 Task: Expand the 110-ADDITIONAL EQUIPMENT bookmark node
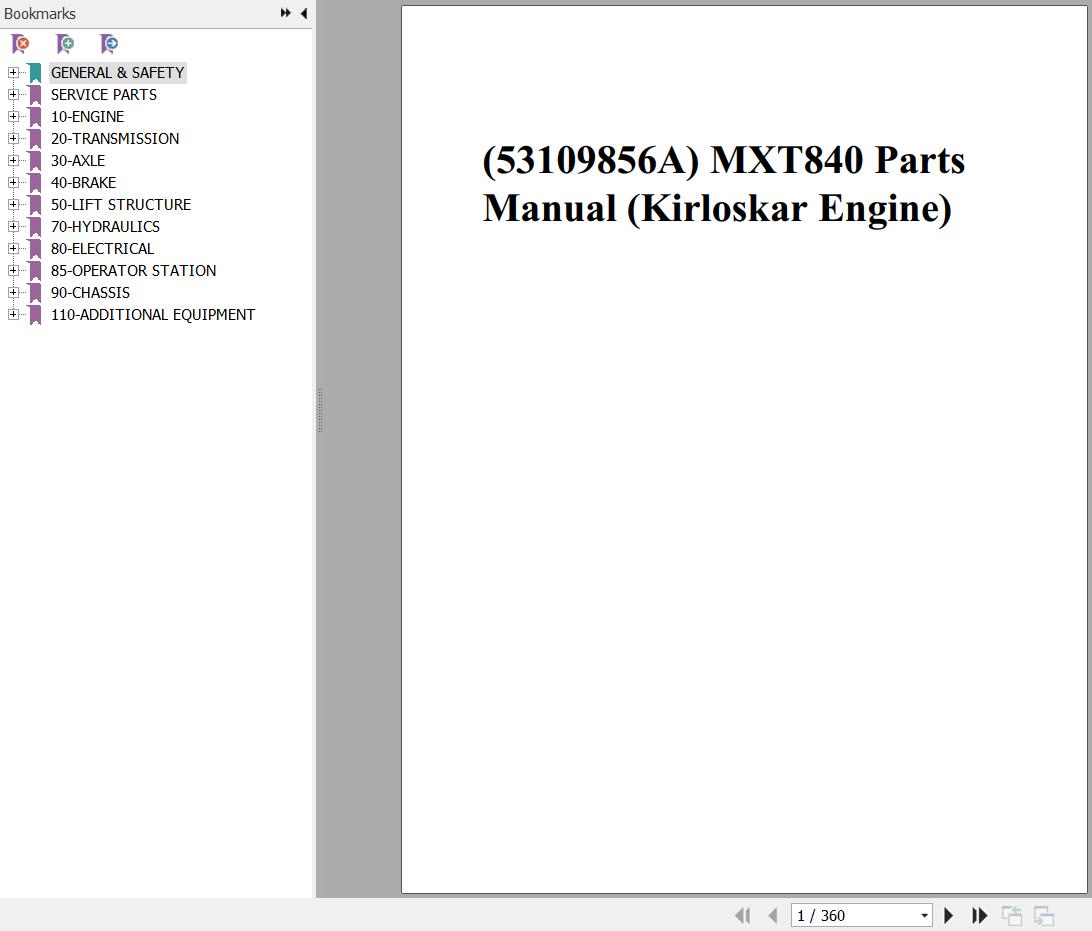click(13, 315)
